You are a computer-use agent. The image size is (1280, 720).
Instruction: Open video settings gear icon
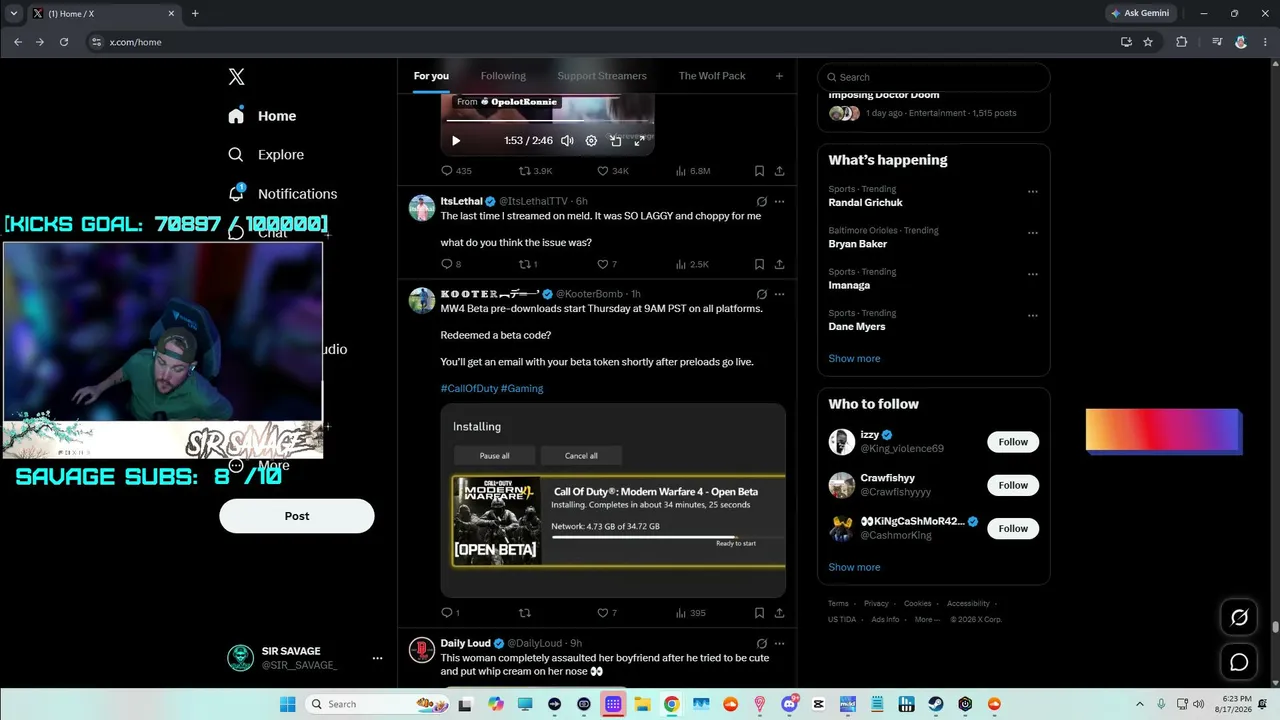(x=591, y=141)
